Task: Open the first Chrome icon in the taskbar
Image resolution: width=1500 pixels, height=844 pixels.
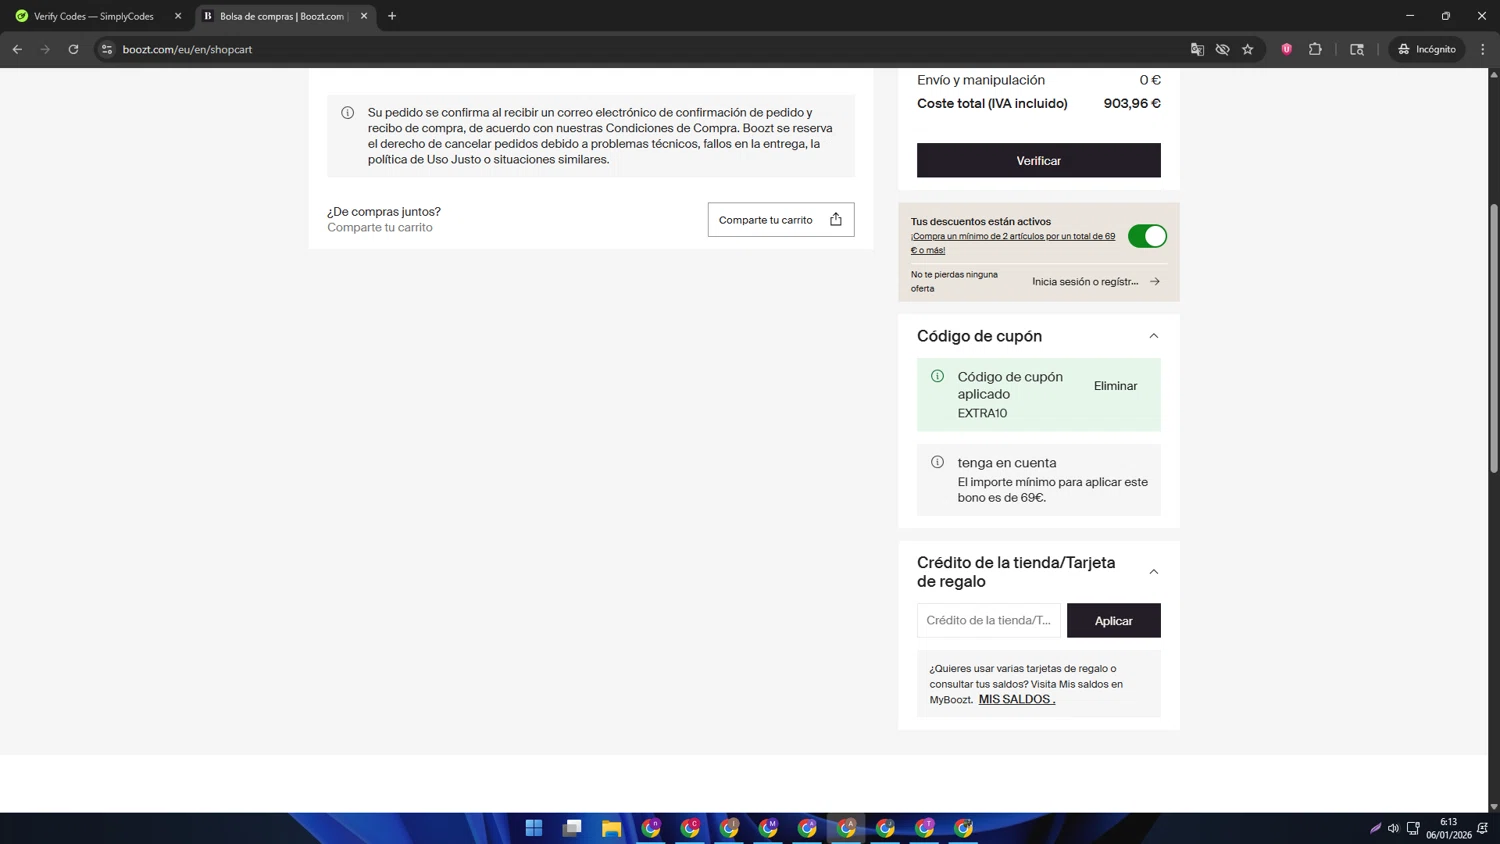Action: click(651, 828)
